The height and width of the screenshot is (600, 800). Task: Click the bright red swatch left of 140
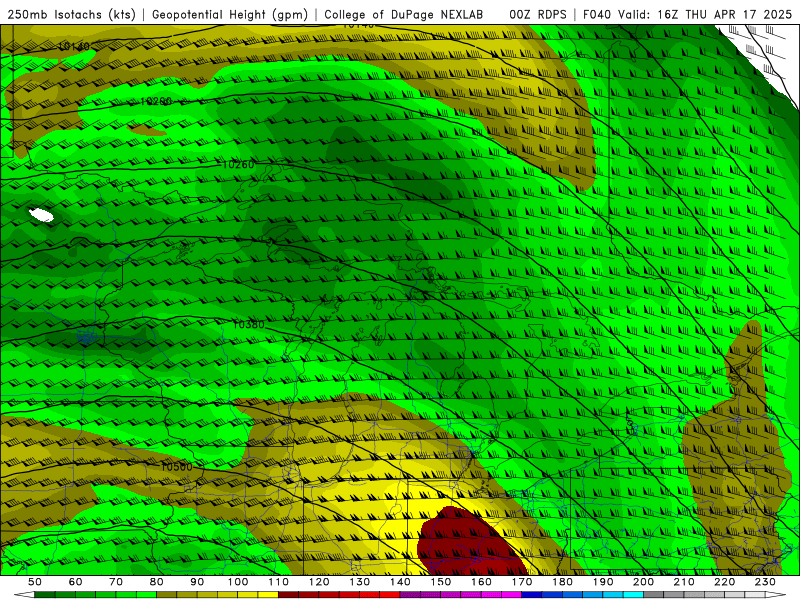click(390, 595)
